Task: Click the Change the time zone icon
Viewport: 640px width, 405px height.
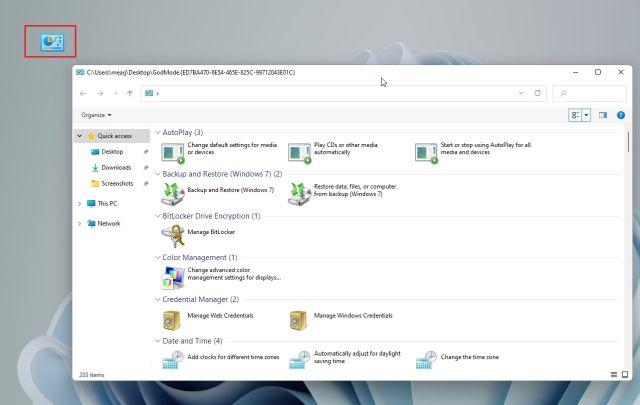Action: click(427, 360)
